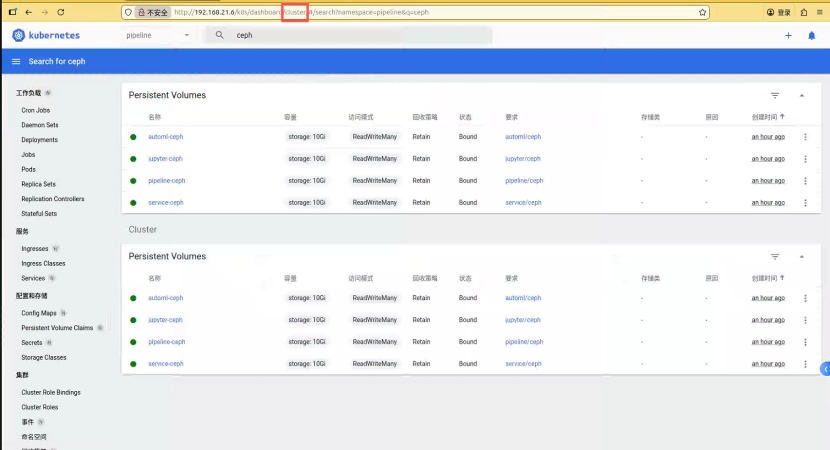Click the plus create resource icon
Image resolution: width=830 pixels, height=450 pixels.
pos(788,35)
